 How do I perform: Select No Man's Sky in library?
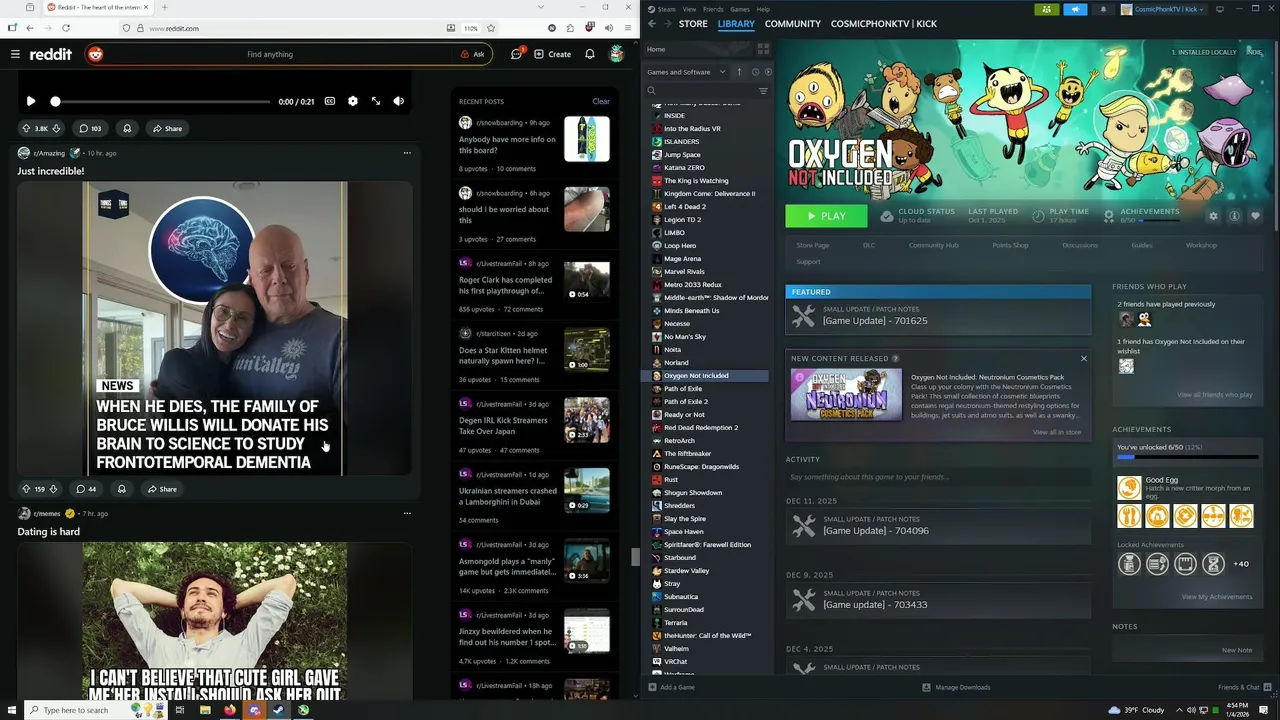pyautogui.click(x=685, y=337)
